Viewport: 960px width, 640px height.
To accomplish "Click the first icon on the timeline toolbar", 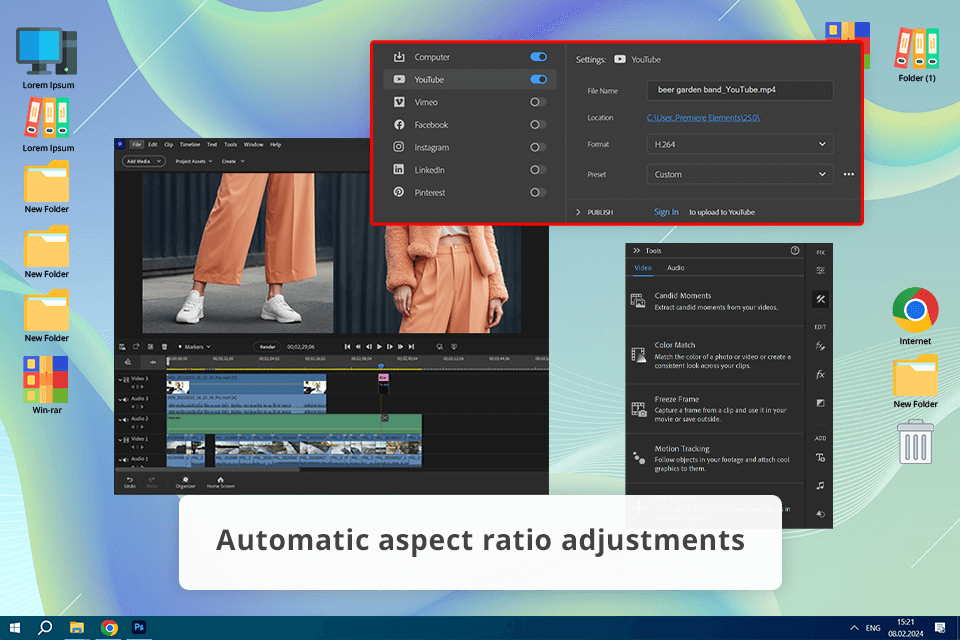I will pyautogui.click(x=122, y=347).
